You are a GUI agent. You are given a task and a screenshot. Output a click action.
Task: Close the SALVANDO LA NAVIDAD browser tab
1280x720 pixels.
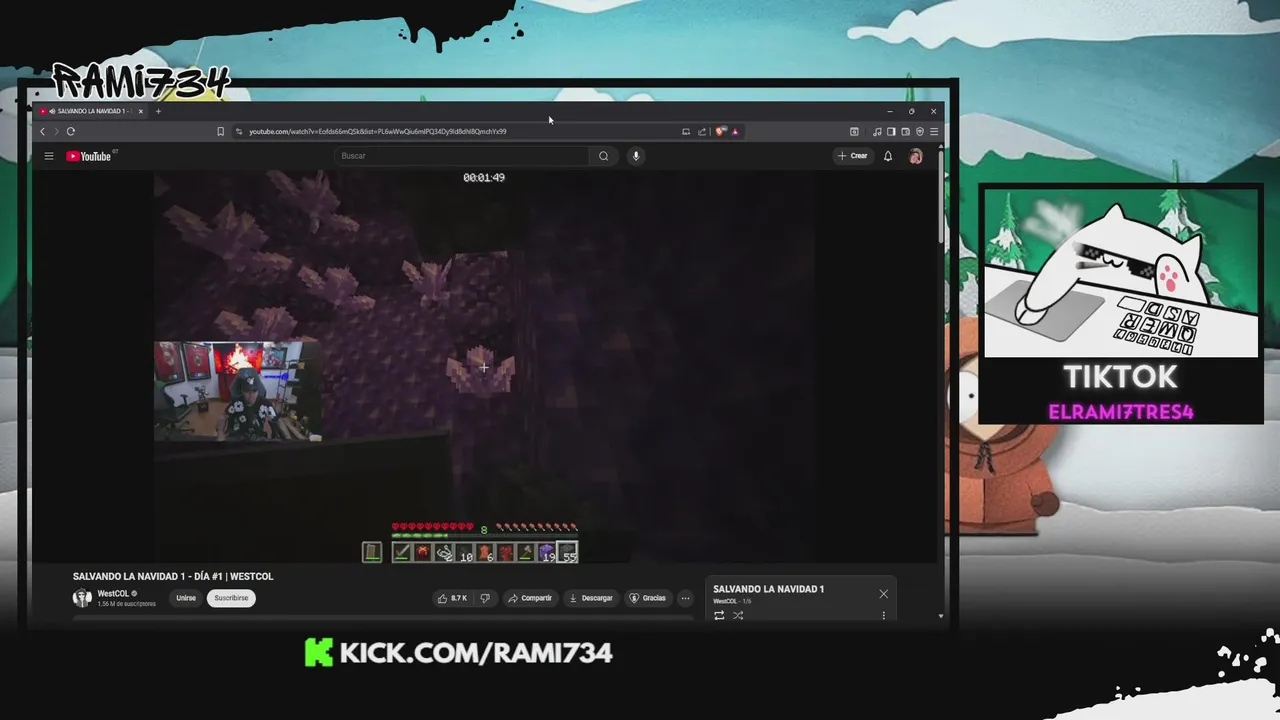tap(141, 111)
